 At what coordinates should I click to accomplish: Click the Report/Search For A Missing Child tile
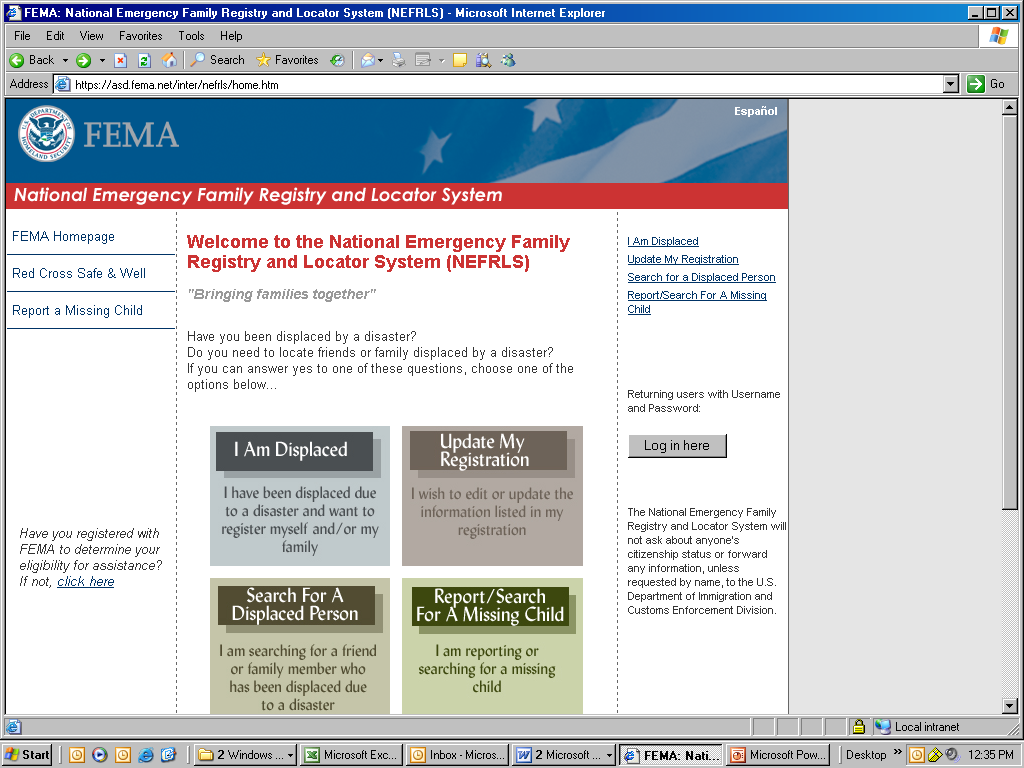point(492,647)
